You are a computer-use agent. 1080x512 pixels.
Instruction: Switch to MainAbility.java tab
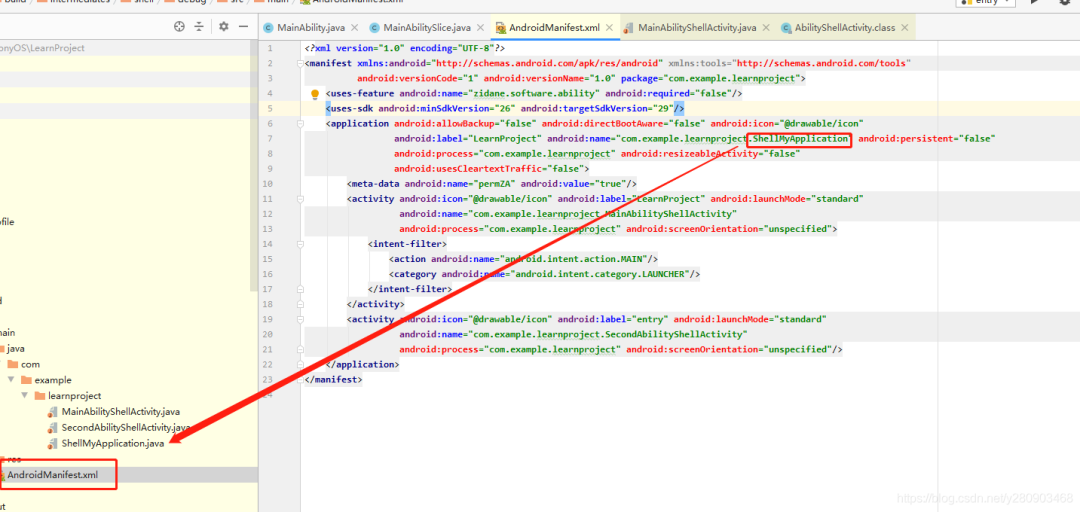[x=311, y=28]
